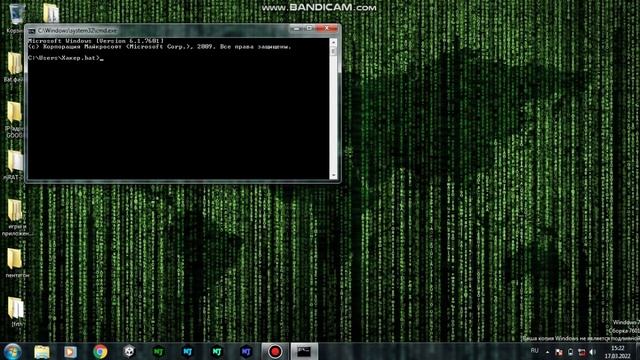This screenshot has width=640, height=360.
Task: Open Google Chrome from the taskbar
Action: pos(100,351)
